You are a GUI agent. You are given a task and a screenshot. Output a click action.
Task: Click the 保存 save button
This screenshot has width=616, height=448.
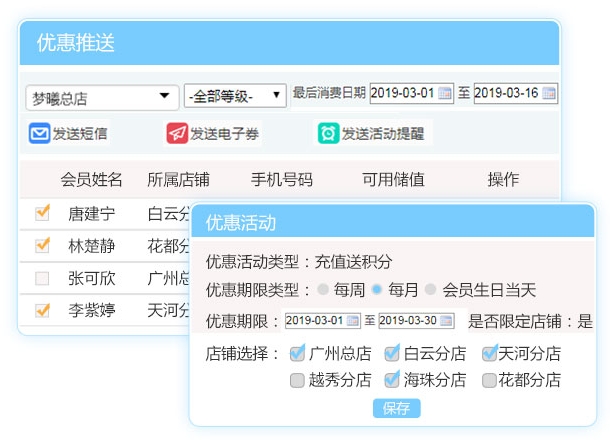pyautogui.click(x=396, y=408)
